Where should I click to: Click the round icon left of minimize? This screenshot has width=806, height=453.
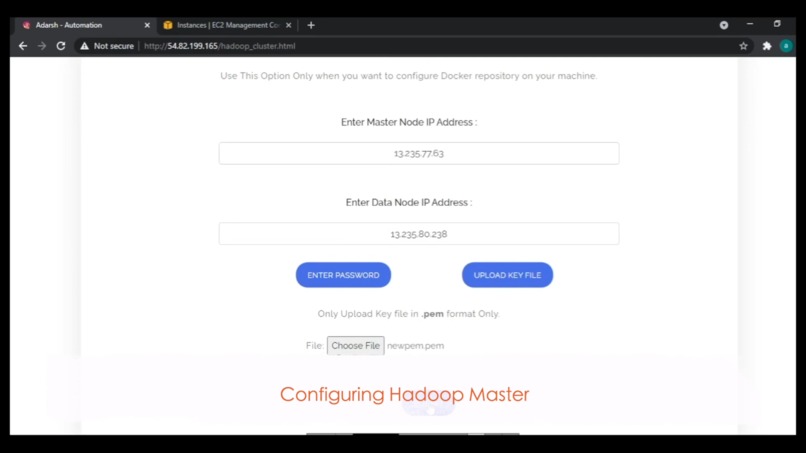point(724,25)
